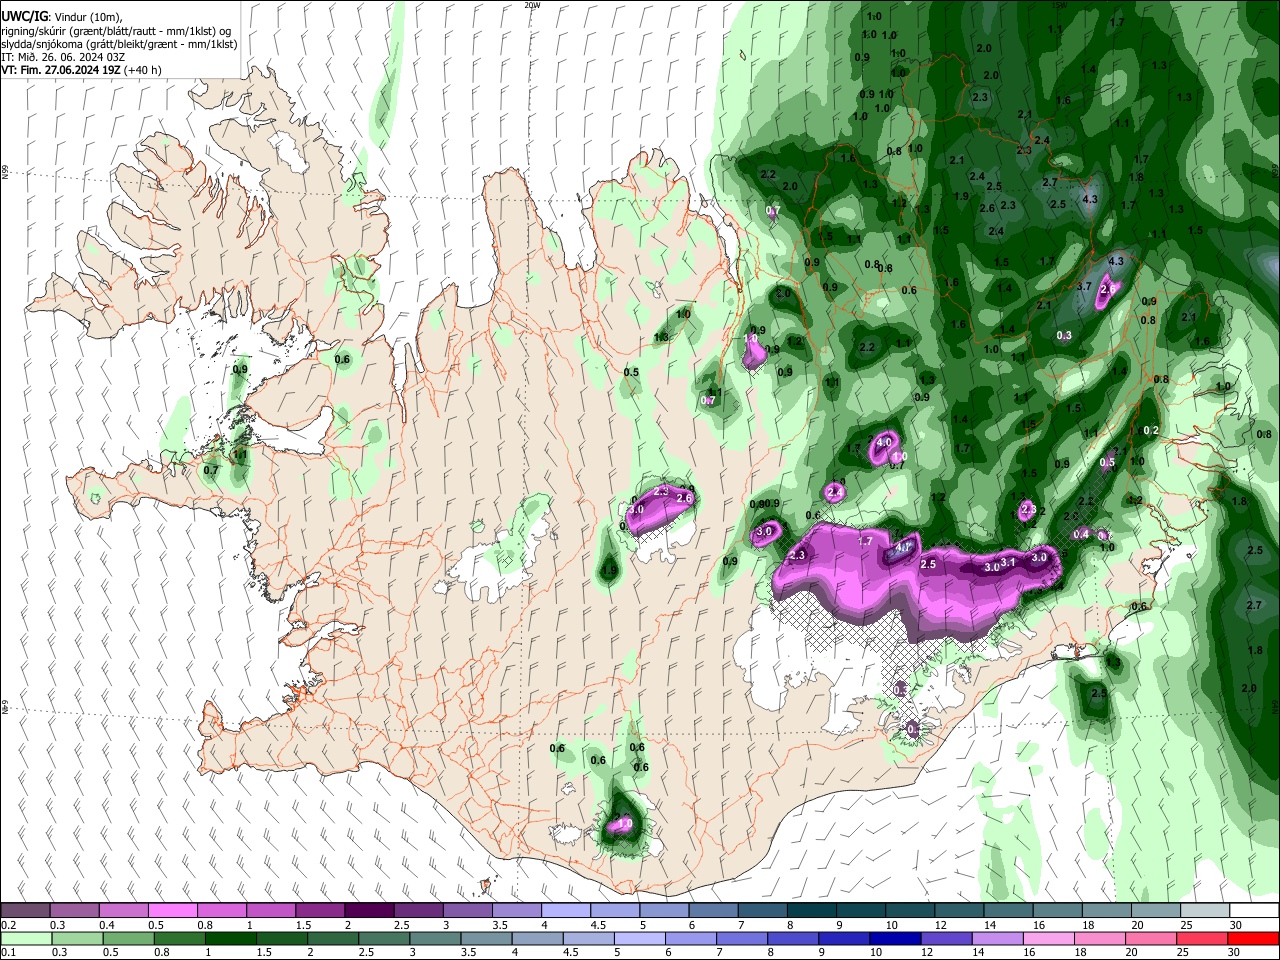This screenshot has width=1280, height=960.
Task: Click the rose-red rain swatch at 25
Action: coord(1201,938)
